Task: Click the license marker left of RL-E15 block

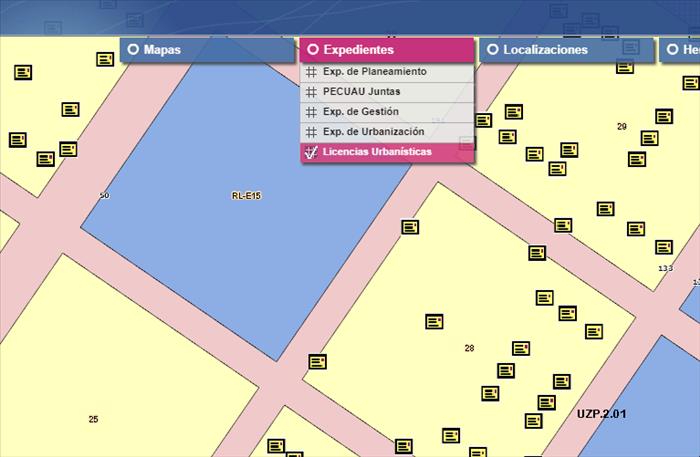Action: click(68, 149)
